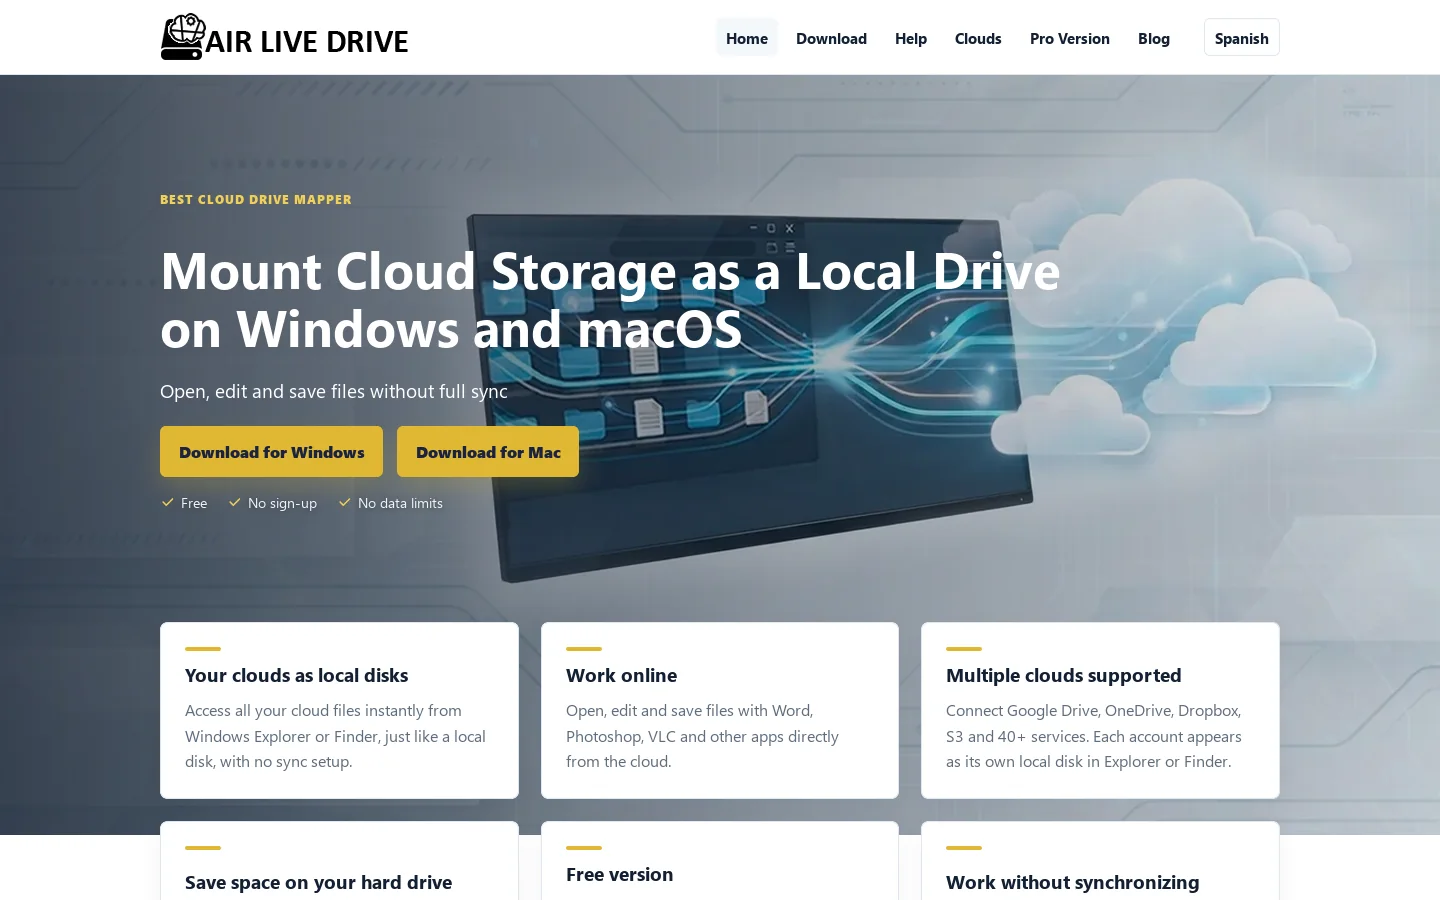Click the 'No data limits' label
1440x900 pixels.
point(400,503)
